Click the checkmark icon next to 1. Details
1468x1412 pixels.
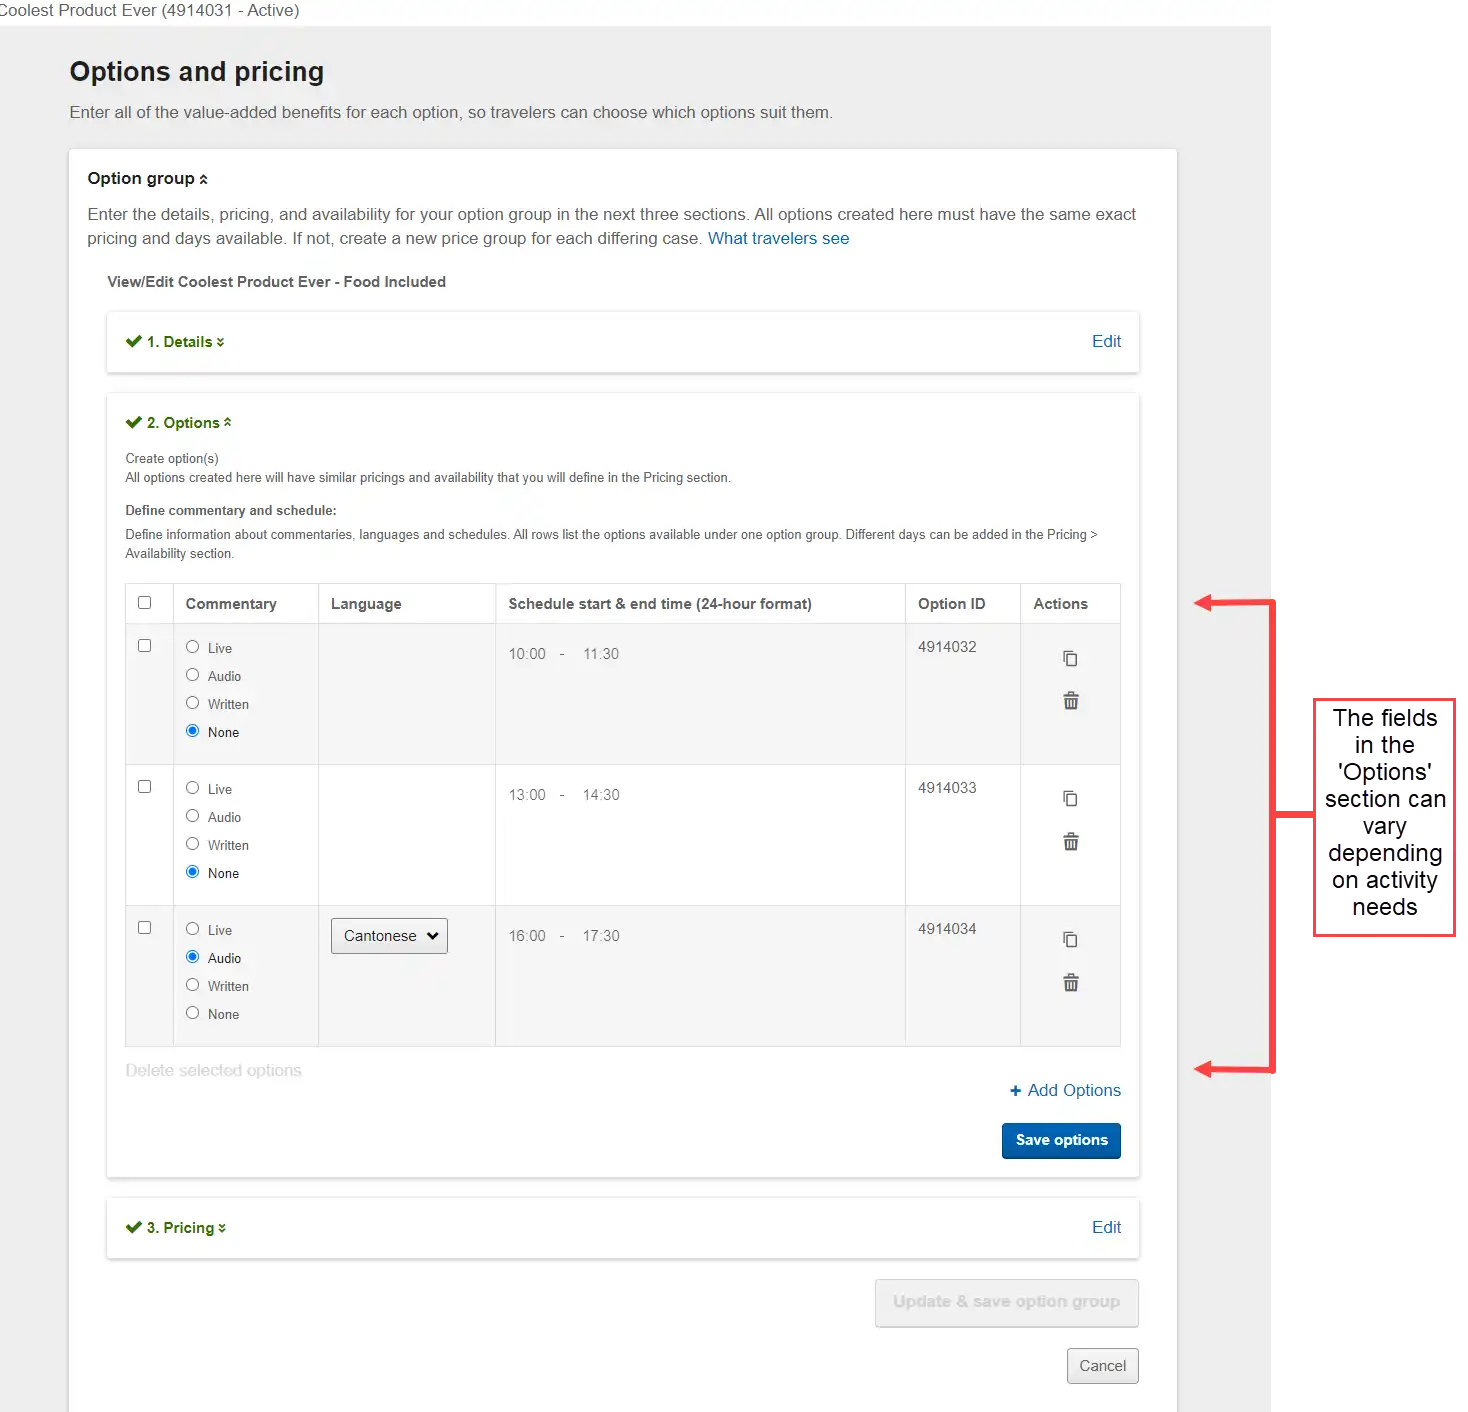click(x=133, y=341)
